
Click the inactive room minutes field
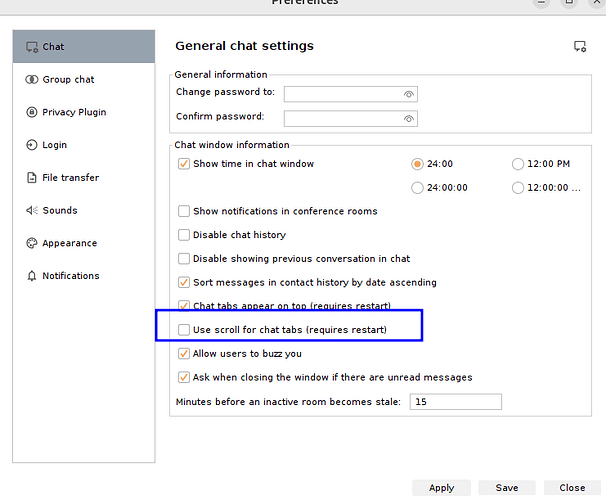[x=454, y=402]
